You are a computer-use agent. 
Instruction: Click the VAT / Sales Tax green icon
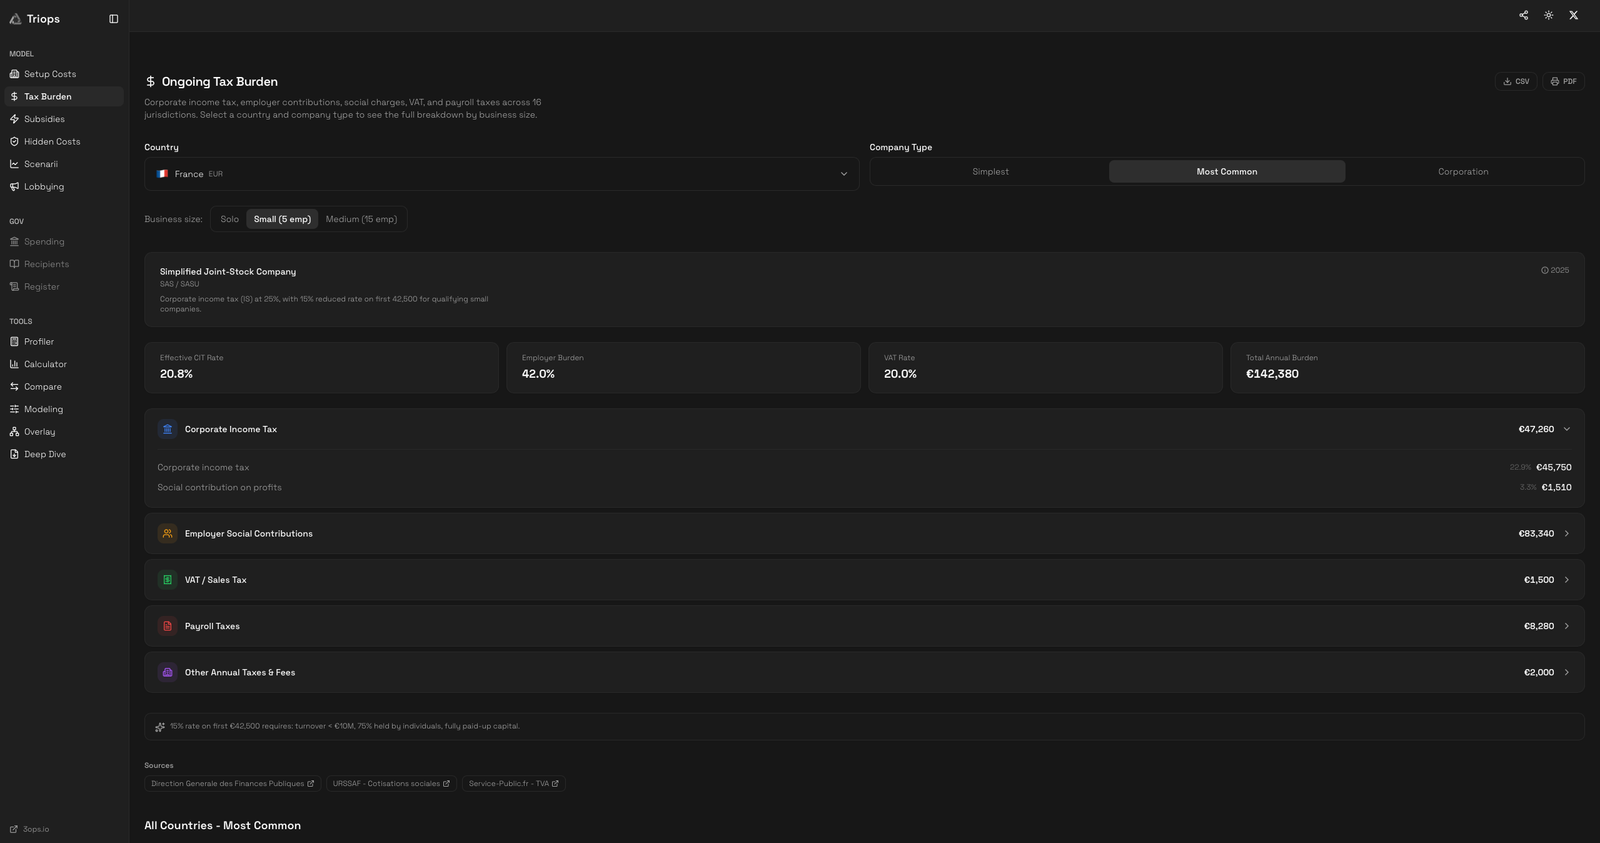pos(167,580)
